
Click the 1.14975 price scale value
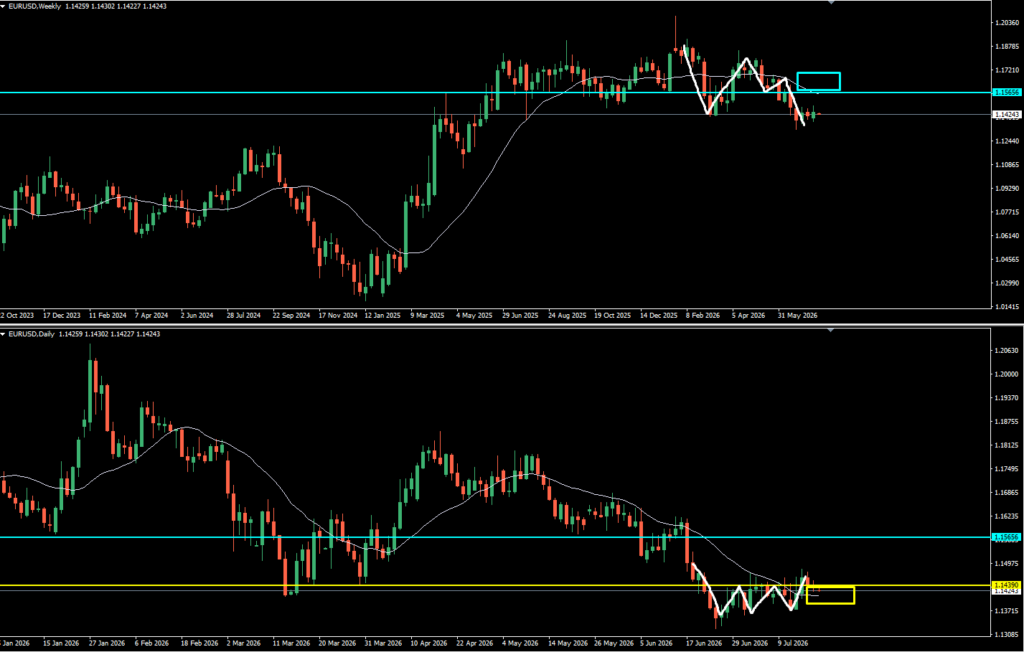tap(1006, 563)
